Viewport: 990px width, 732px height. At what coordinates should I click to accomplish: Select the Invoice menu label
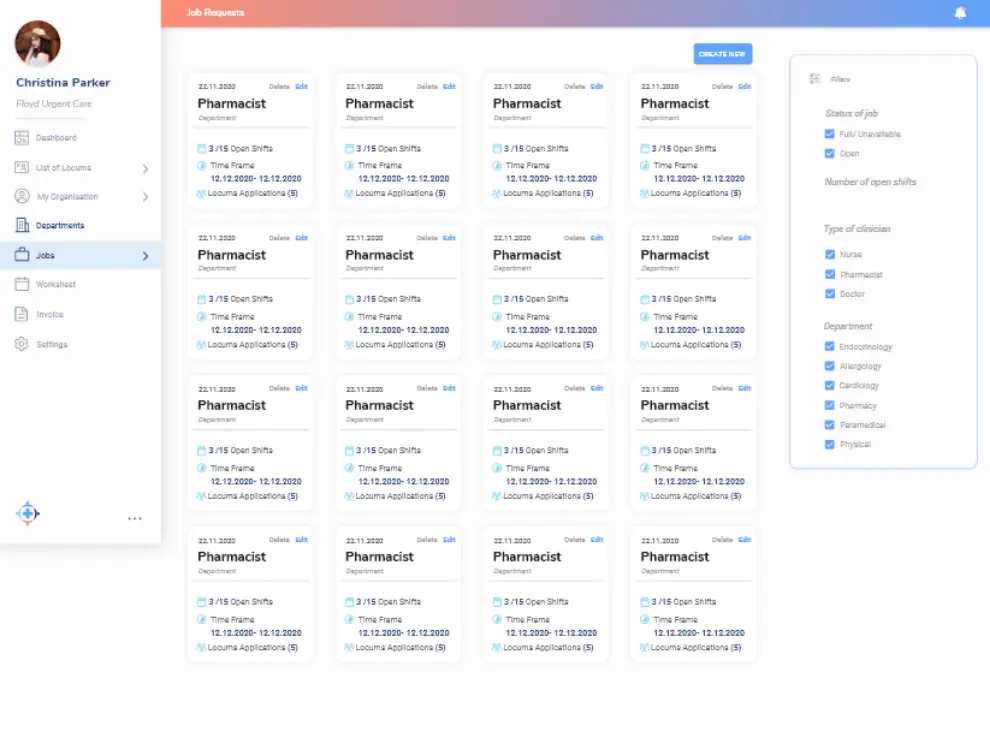pyautogui.click(x=50, y=315)
